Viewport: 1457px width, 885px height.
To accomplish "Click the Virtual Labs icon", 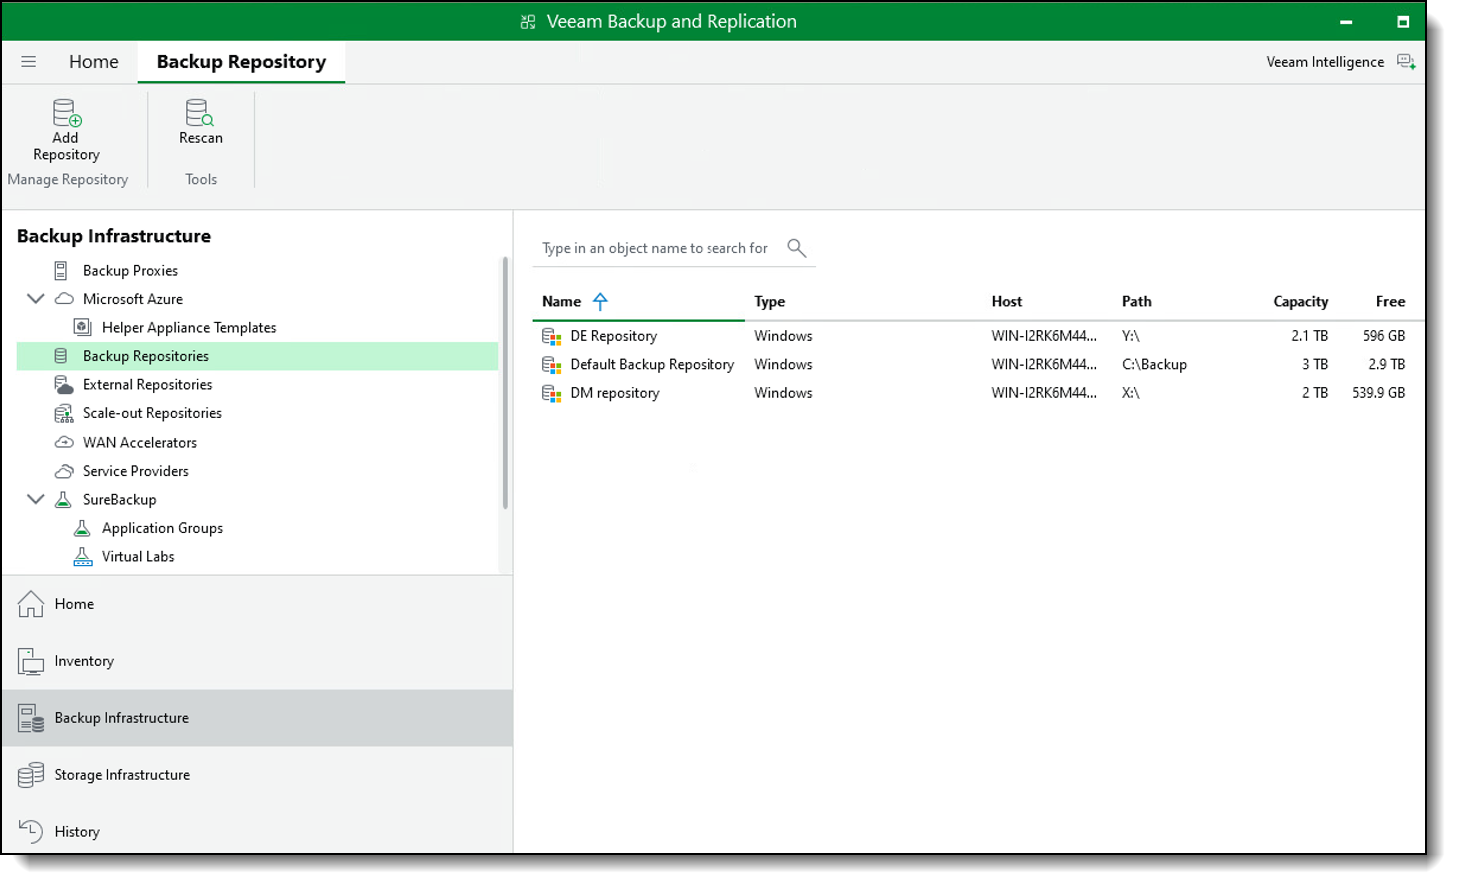I will (83, 556).
